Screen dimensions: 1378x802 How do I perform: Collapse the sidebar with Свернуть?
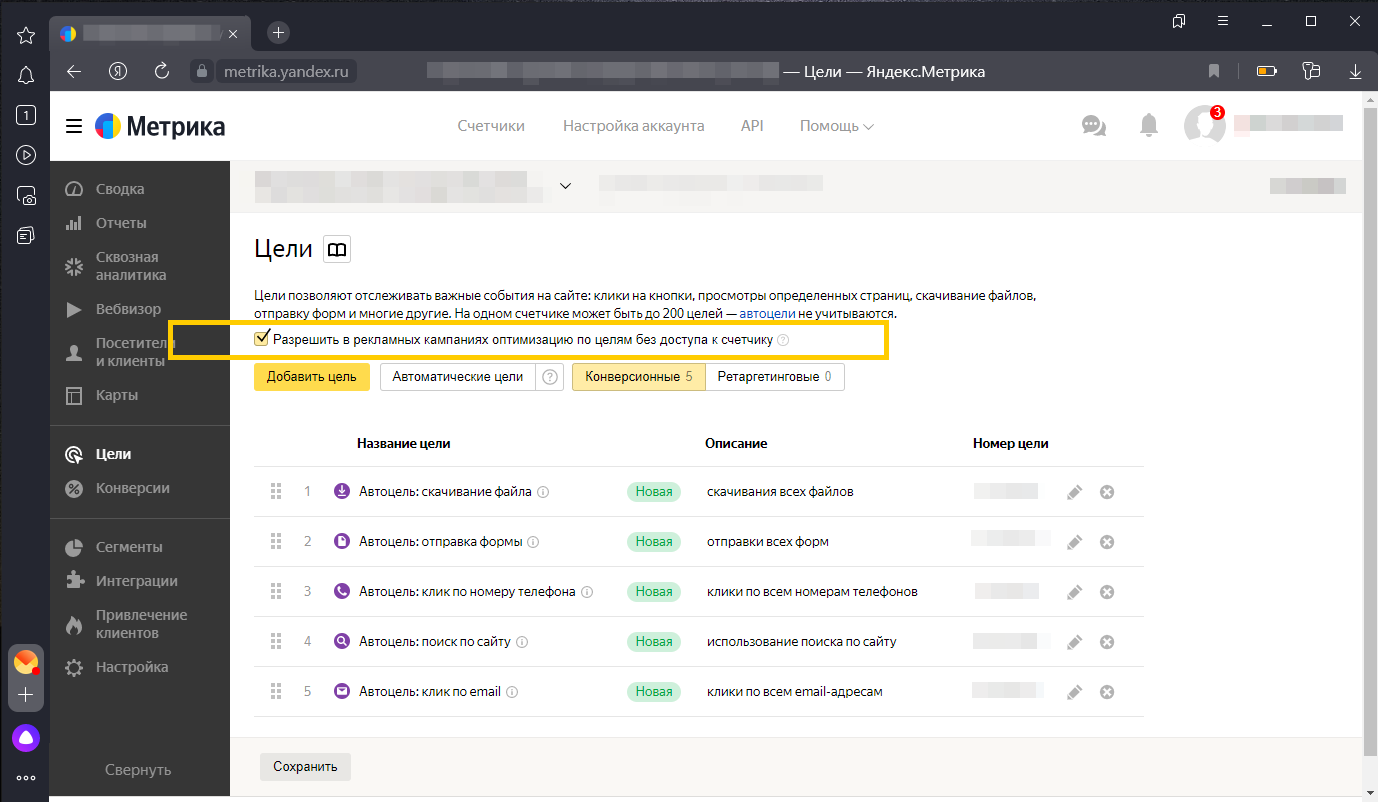click(x=138, y=770)
